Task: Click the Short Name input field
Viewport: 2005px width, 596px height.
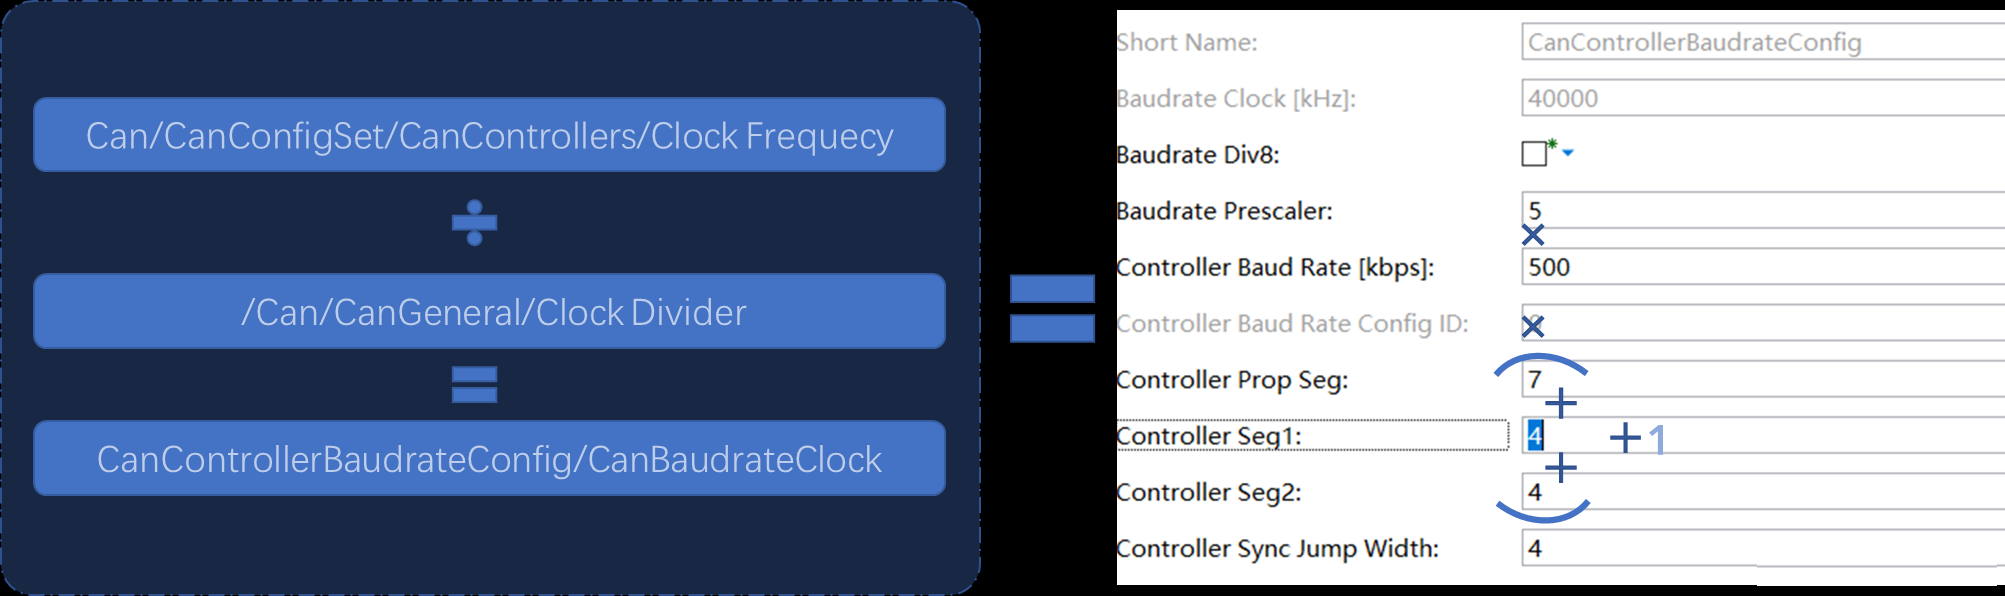Action: [1760, 42]
